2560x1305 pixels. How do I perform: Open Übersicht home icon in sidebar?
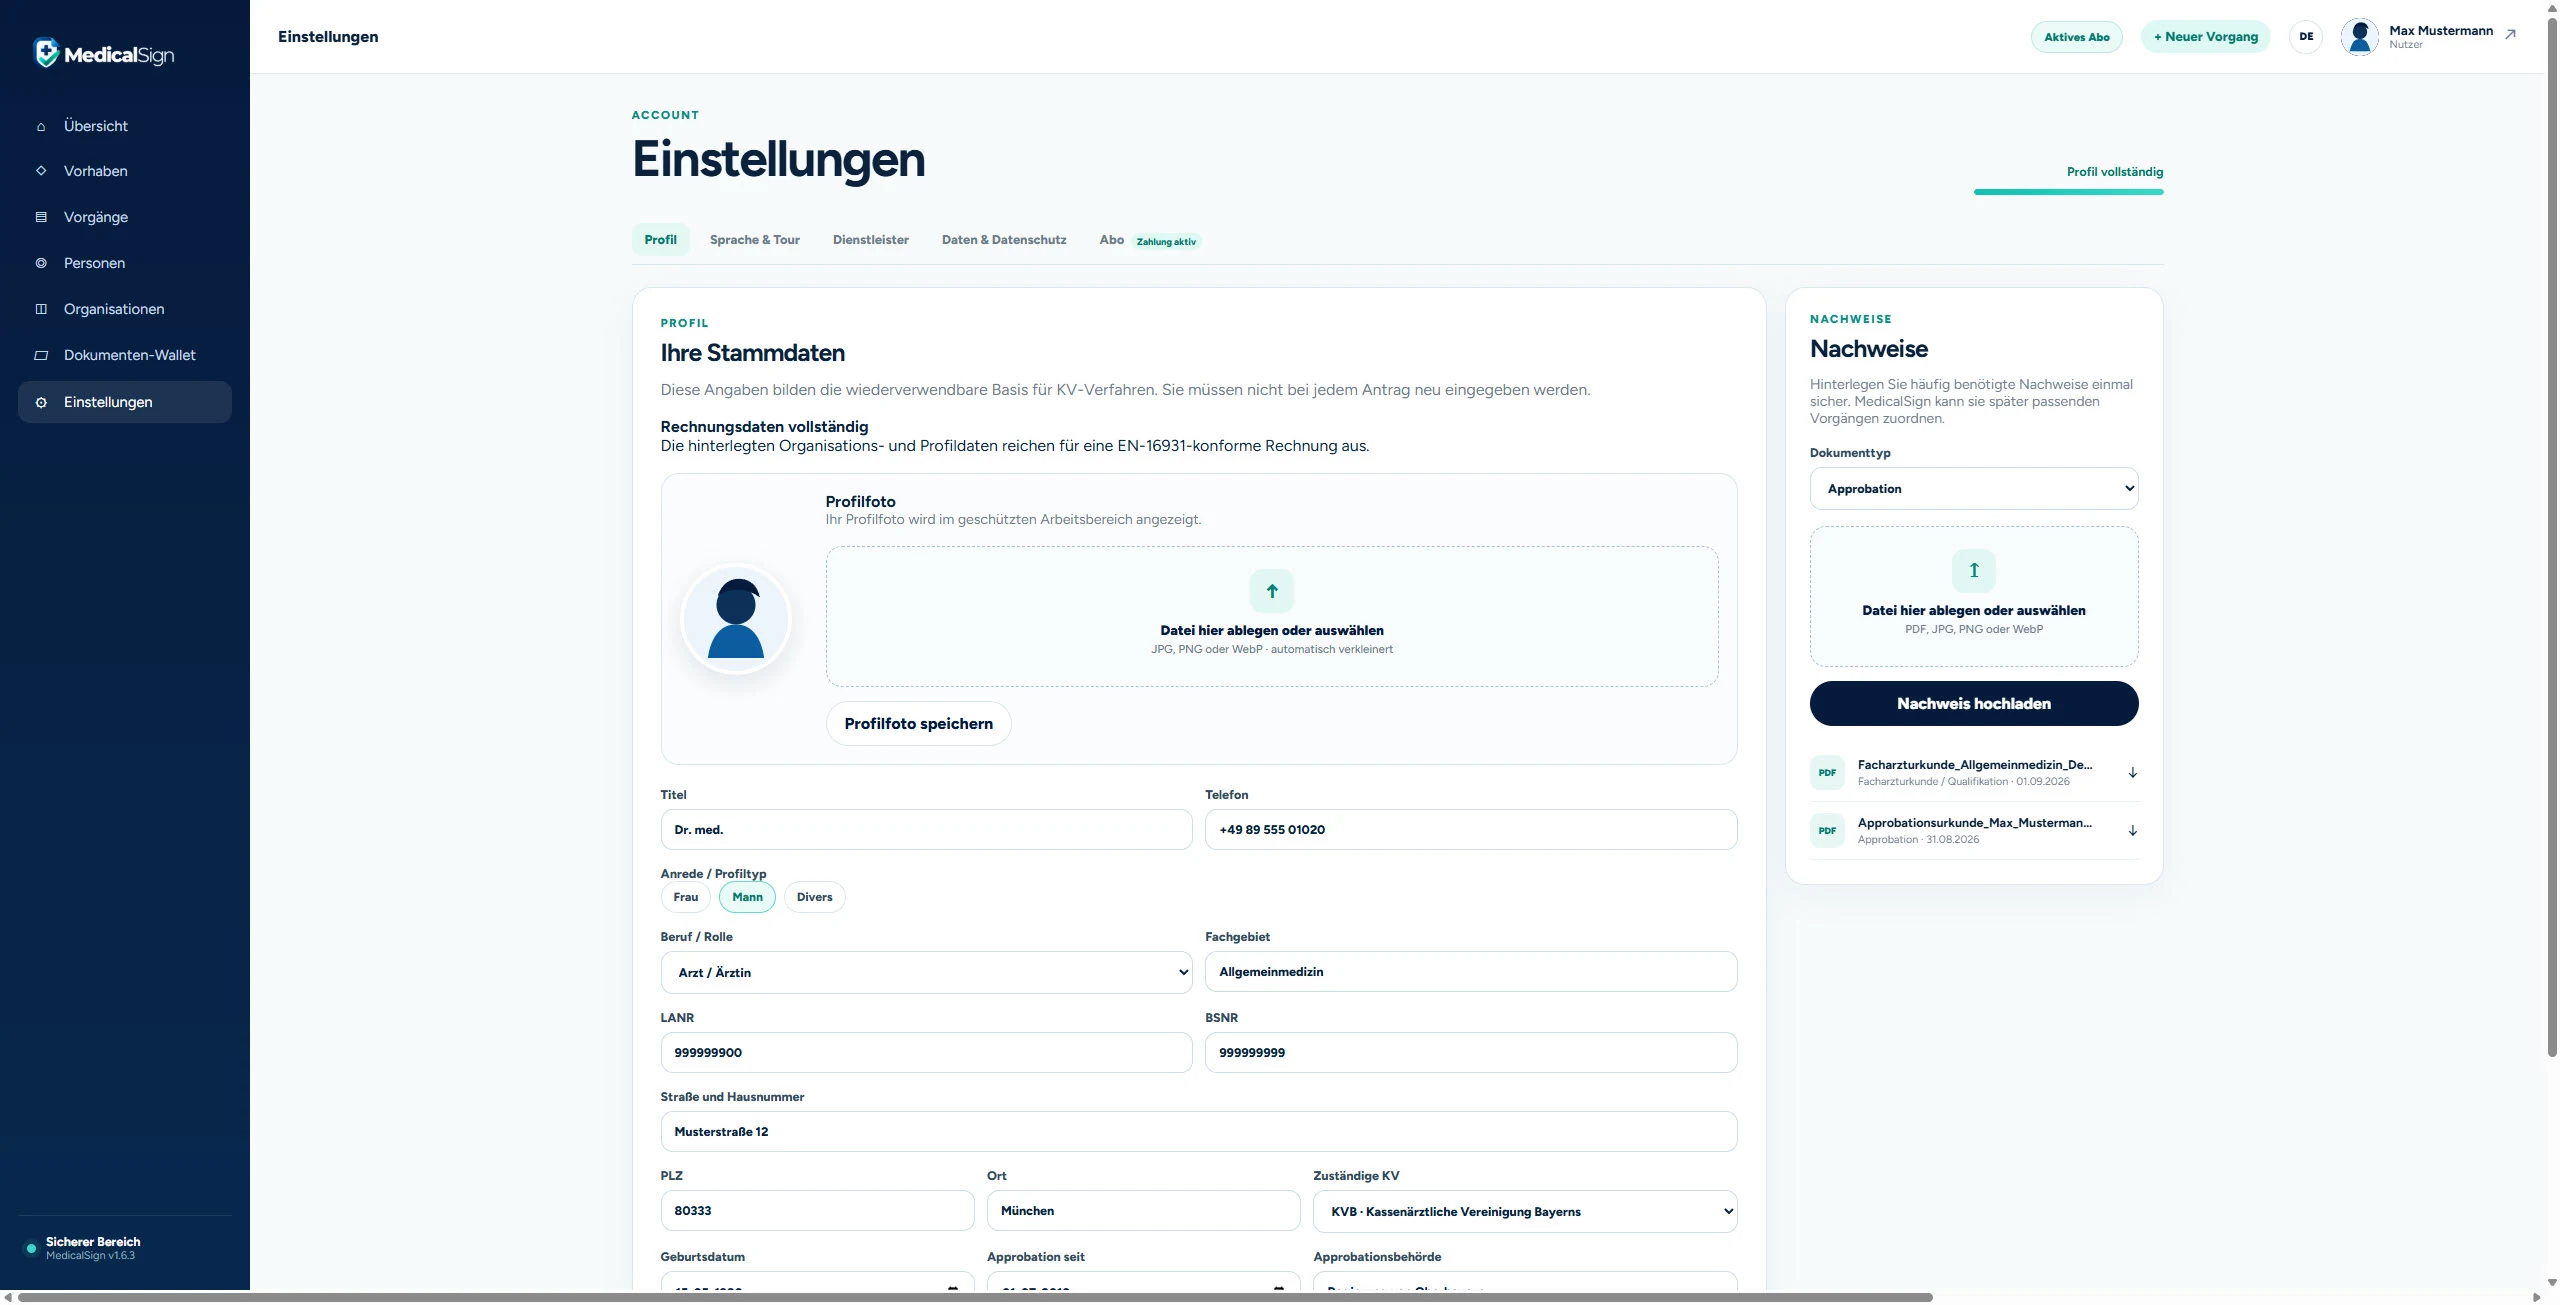click(41, 127)
